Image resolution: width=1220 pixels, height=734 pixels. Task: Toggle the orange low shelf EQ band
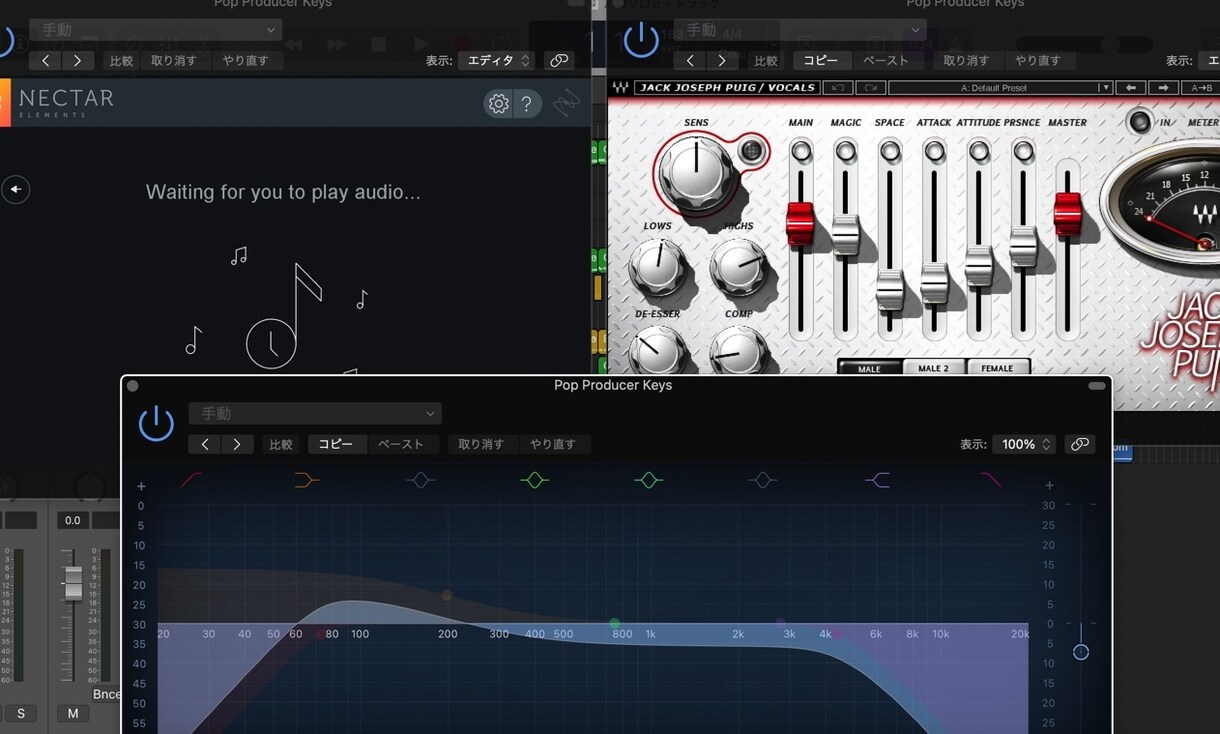306,480
